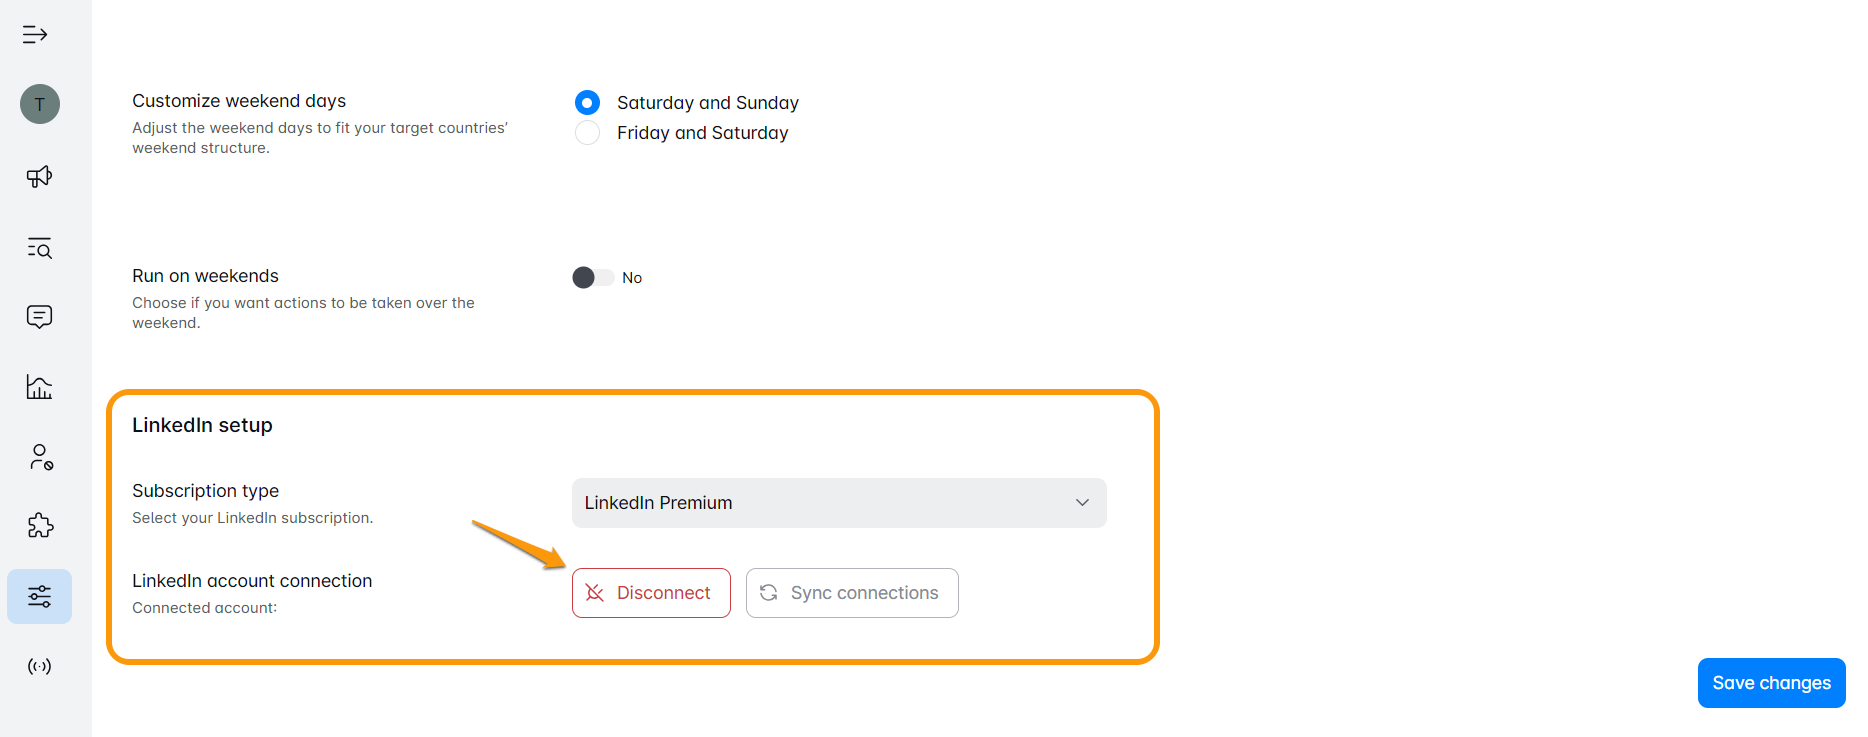Open the user roles person icon
This screenshot has width=1868, height=737.
point(41,457)
